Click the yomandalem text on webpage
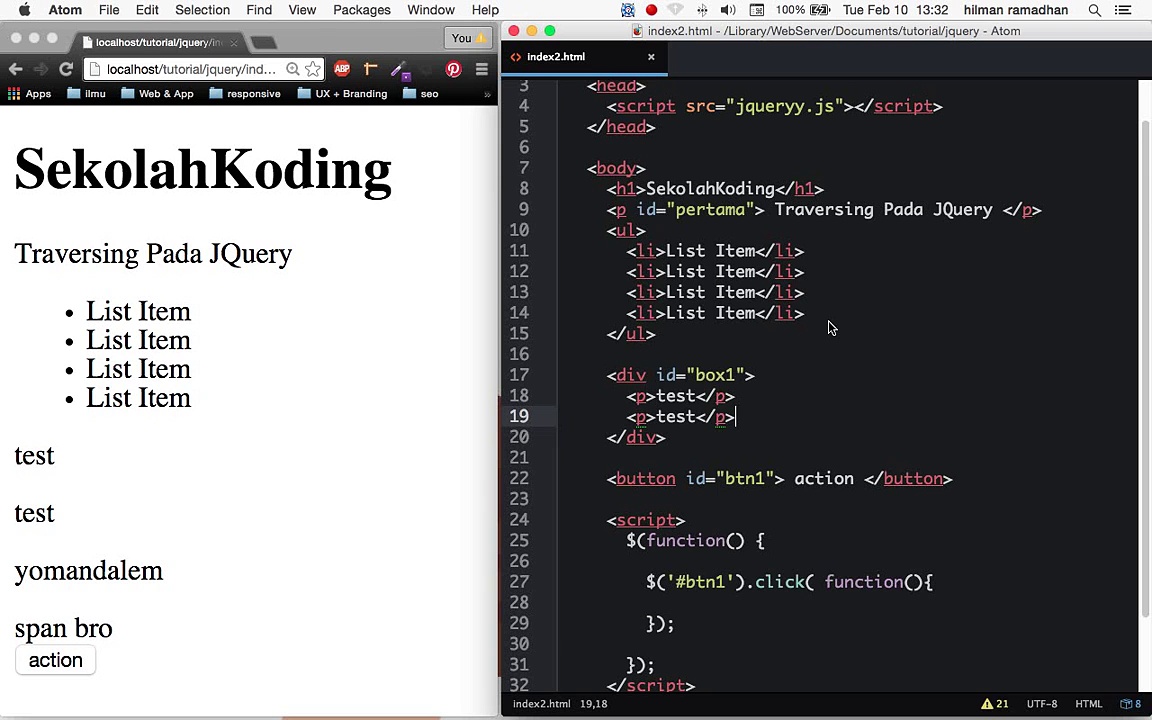This screenshot has width=1152, height=720. (88, 571)
